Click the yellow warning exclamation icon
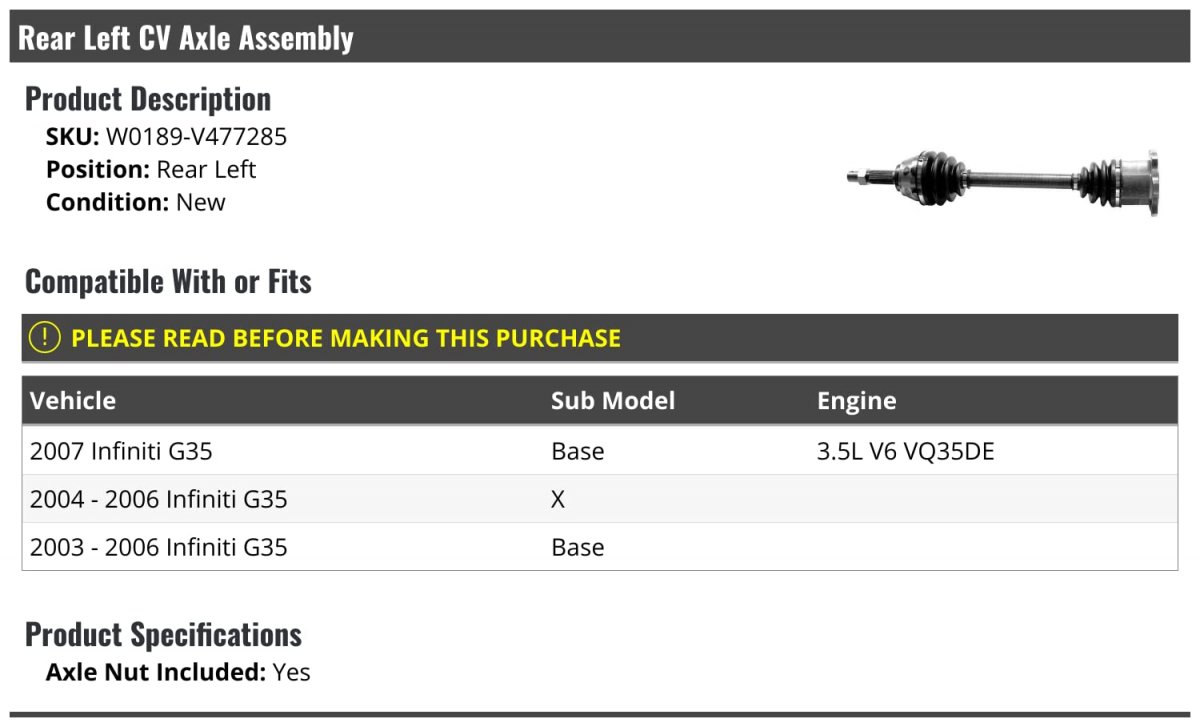Screen dimensions: 1200x727 (45, 338)
